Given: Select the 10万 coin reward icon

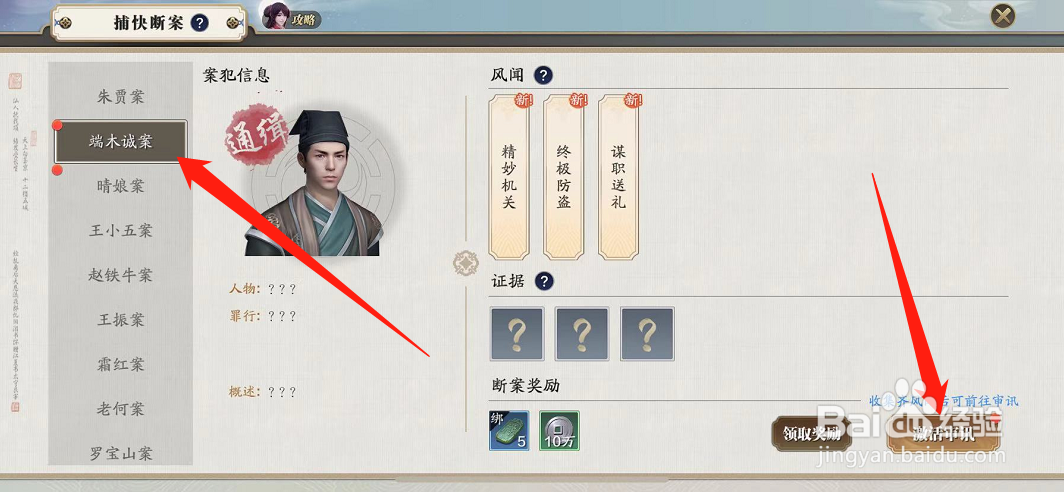Looking at the screenshot, I should click(x=559, y=430).
